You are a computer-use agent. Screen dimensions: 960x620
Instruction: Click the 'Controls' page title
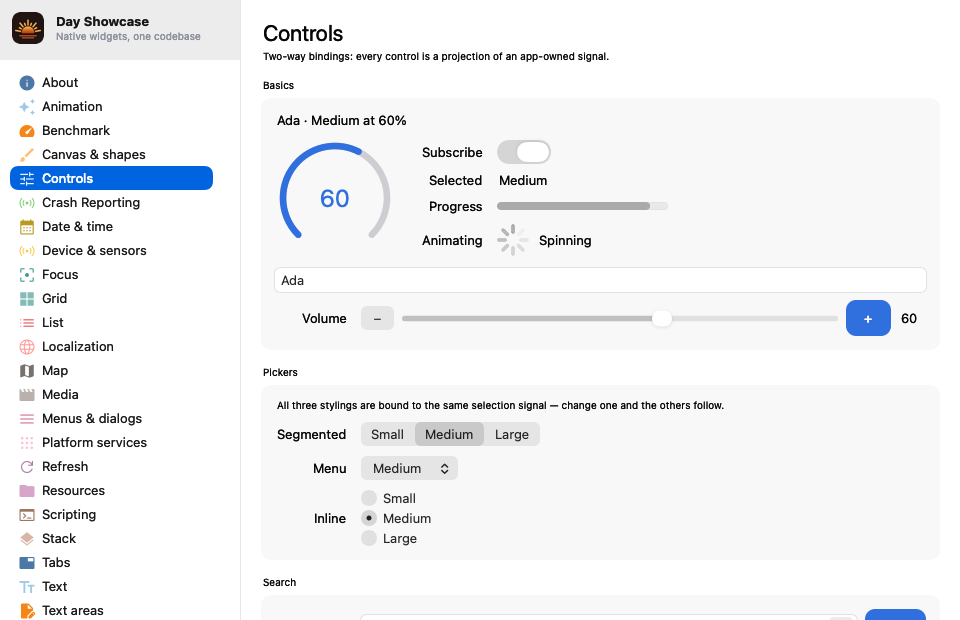[x=303, y=34]
